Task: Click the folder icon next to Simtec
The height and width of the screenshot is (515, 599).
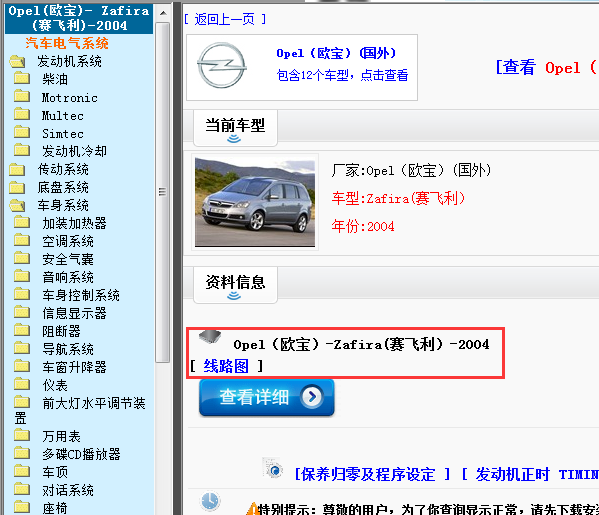Action: pos(22,132)
